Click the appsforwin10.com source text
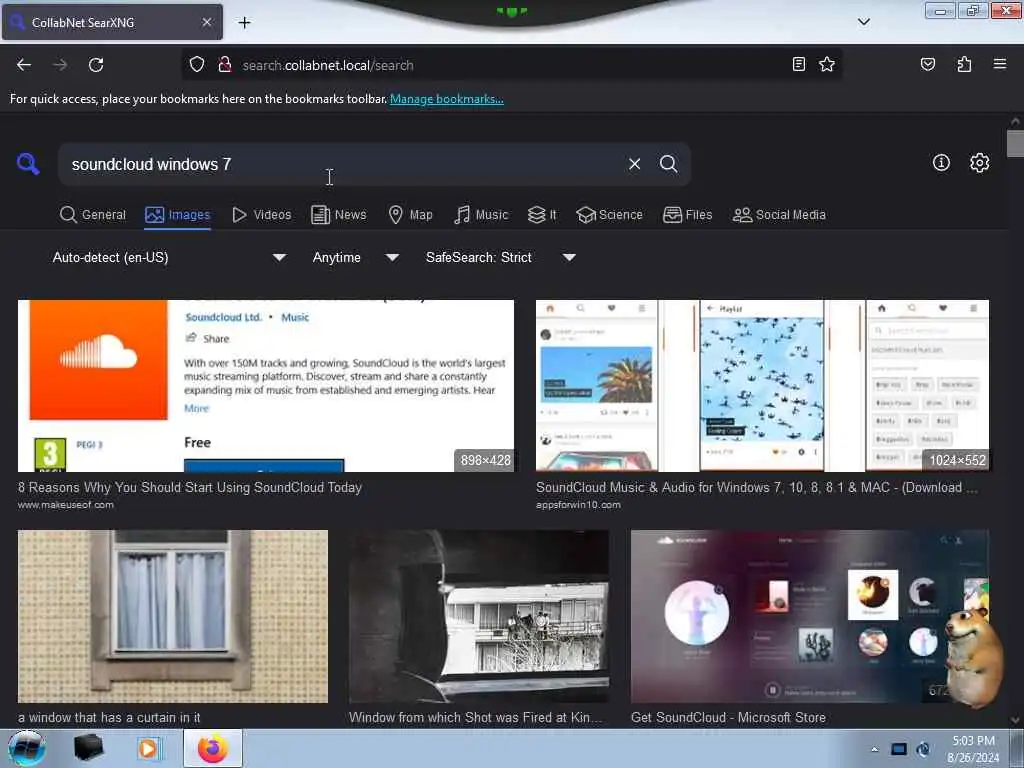This screenshot has width=1024, height=768. [578, 505]
